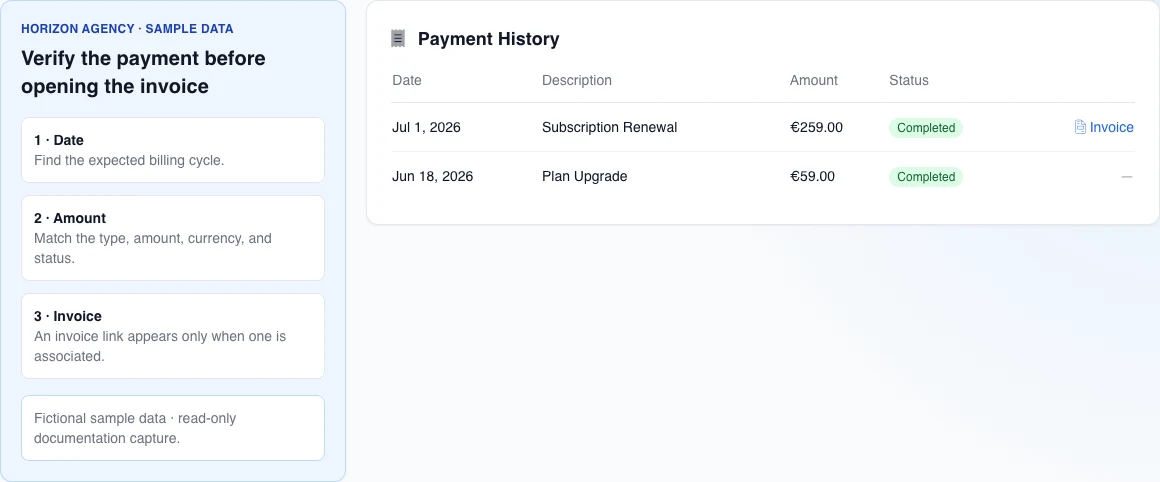Click the '3 · Invoice' step card

pyautogui.click(x=173, y=336)
